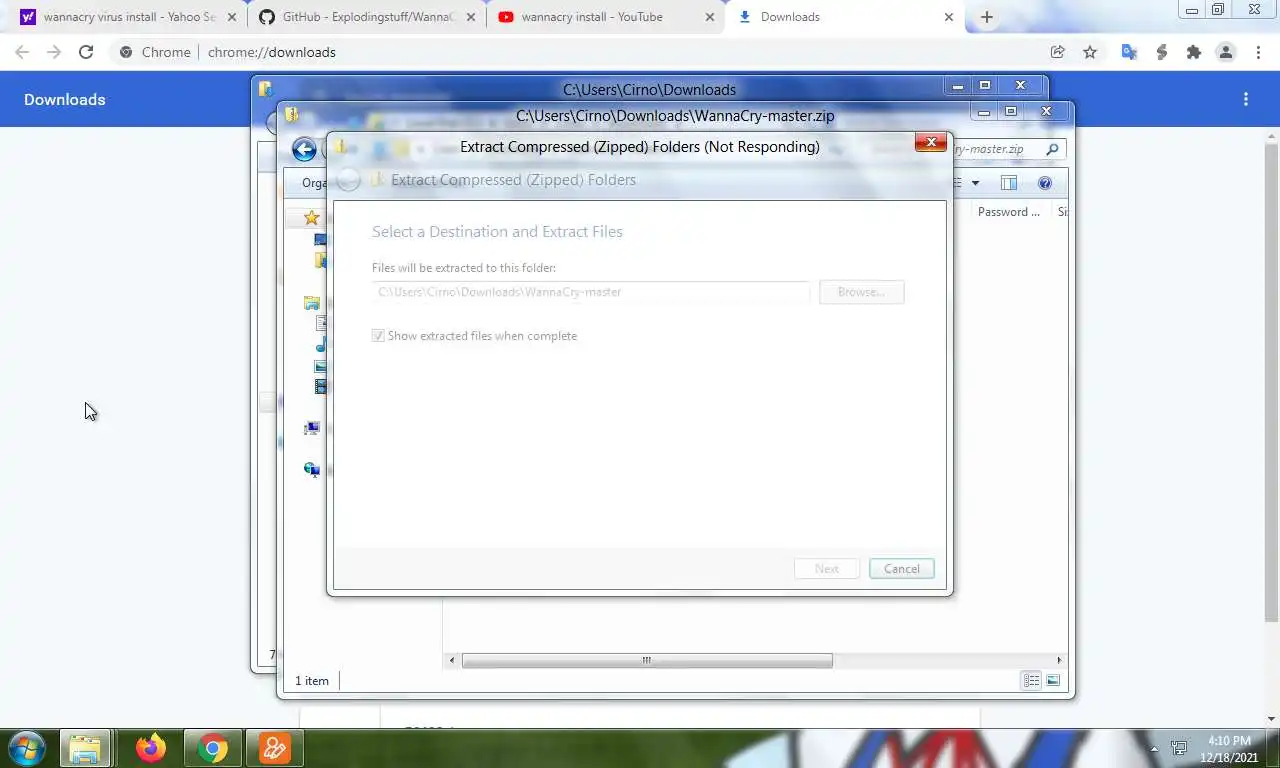The height and width of the screenshot is (768, 1280).
Task: Click the Chrome page scrollbar down arrow
Action: click(x=1272, y=718)
